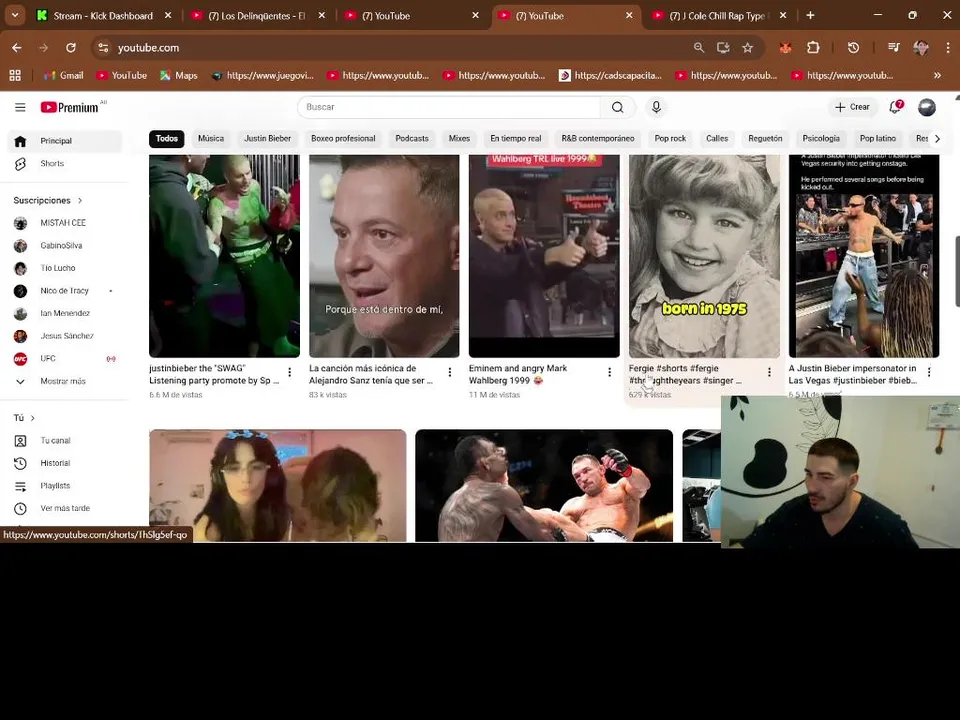The width and height of the screenshot is (960, 720).
Task: Open the notifications bell
Action: [x=895, y=107]
